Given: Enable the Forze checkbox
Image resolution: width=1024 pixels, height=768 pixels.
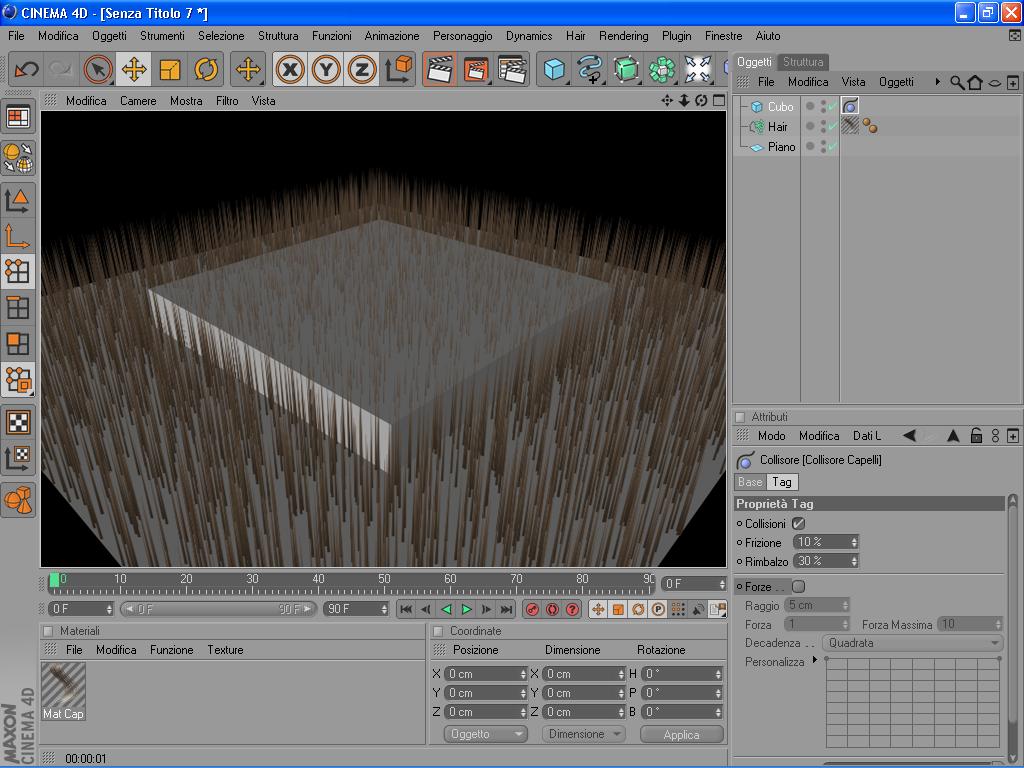Looking at the screenshot, I should [798, 587].
